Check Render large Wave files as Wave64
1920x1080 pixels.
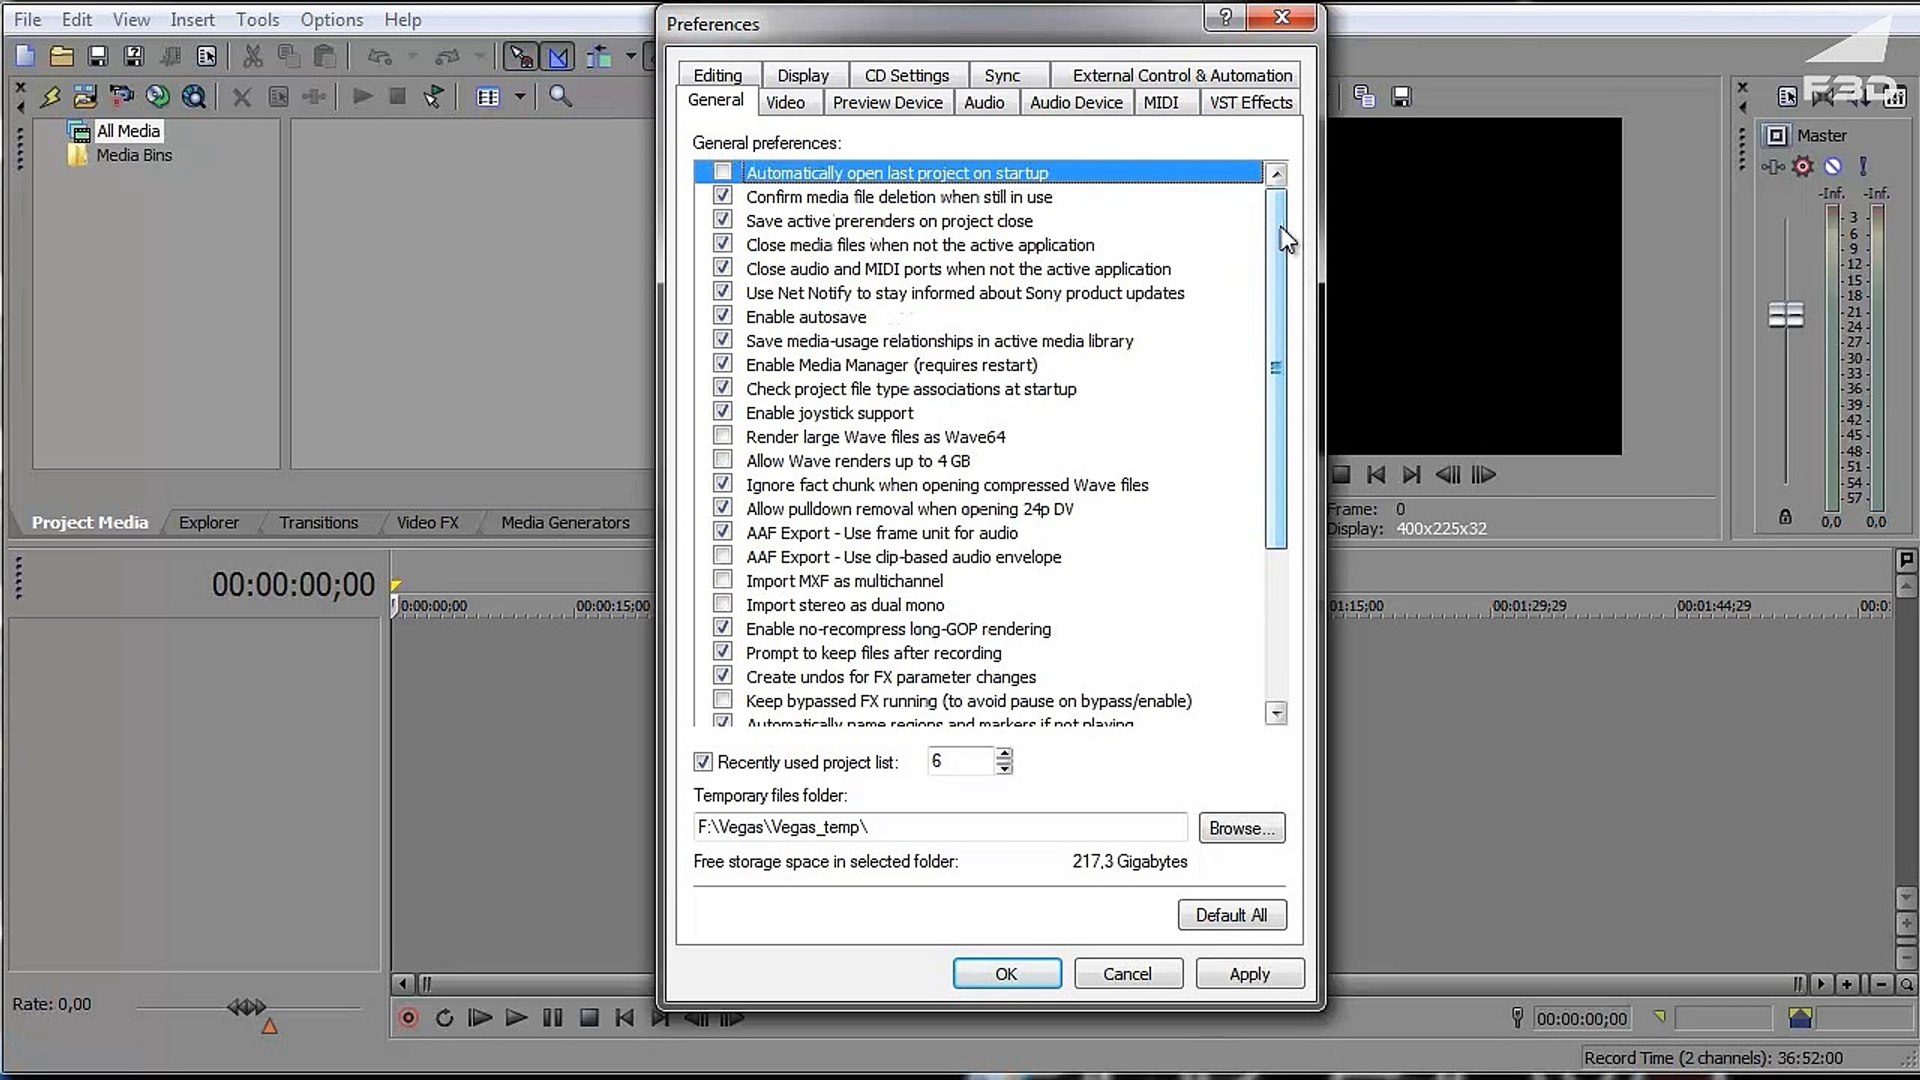tap(722, 436)
